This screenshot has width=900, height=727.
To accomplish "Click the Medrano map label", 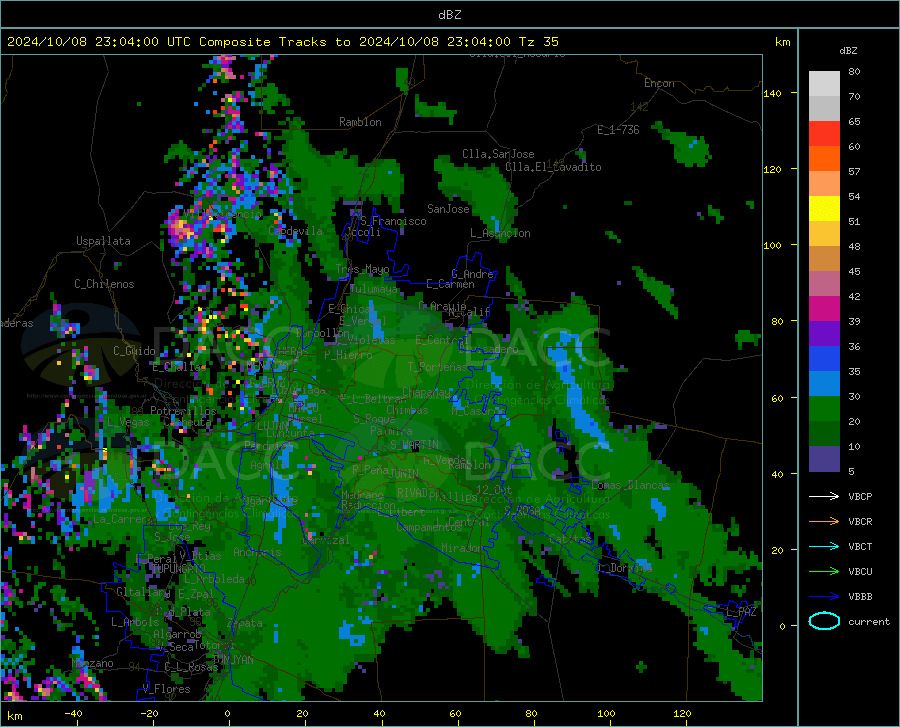I will [x=362, y=495].
